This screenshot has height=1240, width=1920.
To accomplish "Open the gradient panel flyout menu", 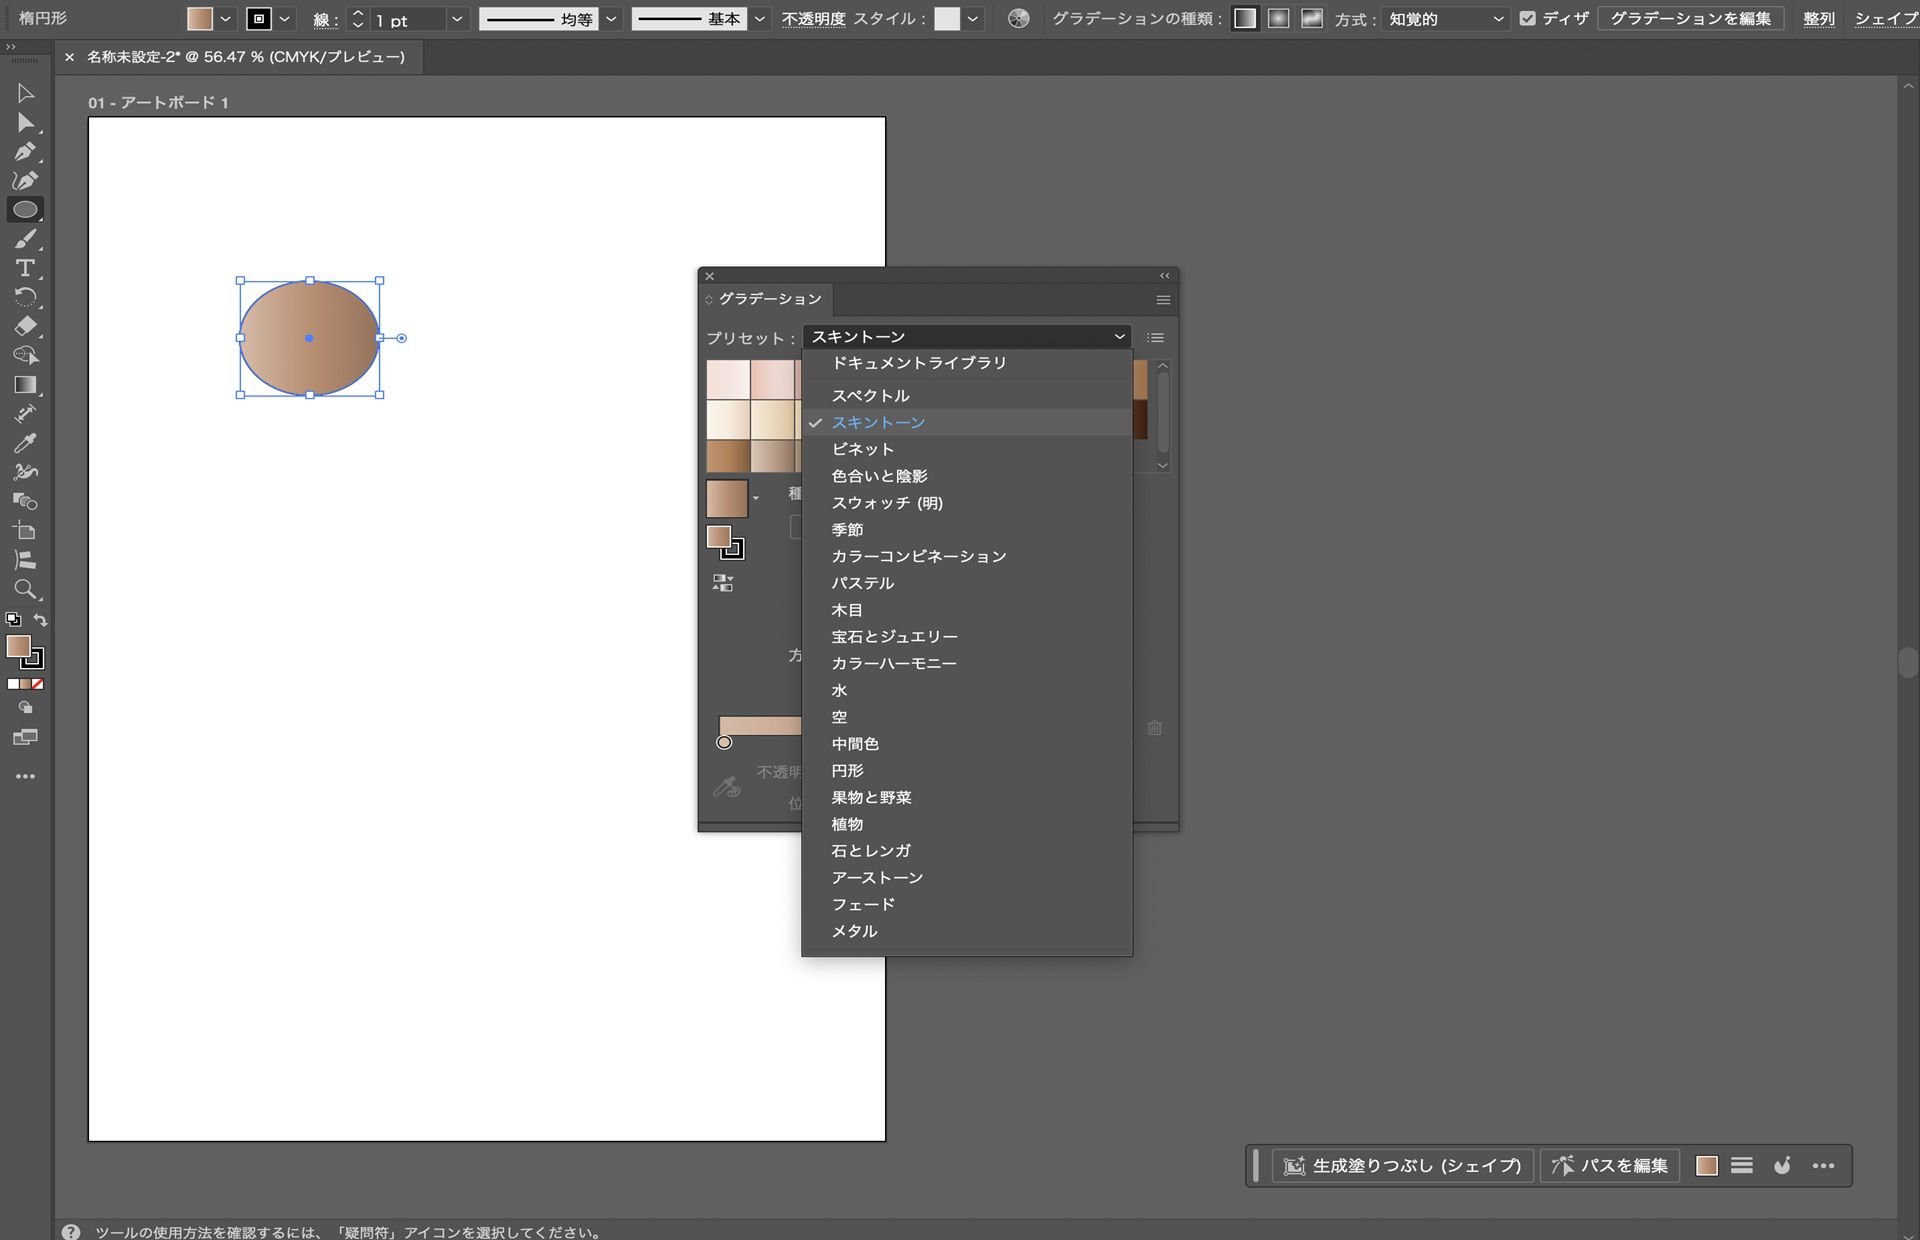I will (x=1163, y=300).
